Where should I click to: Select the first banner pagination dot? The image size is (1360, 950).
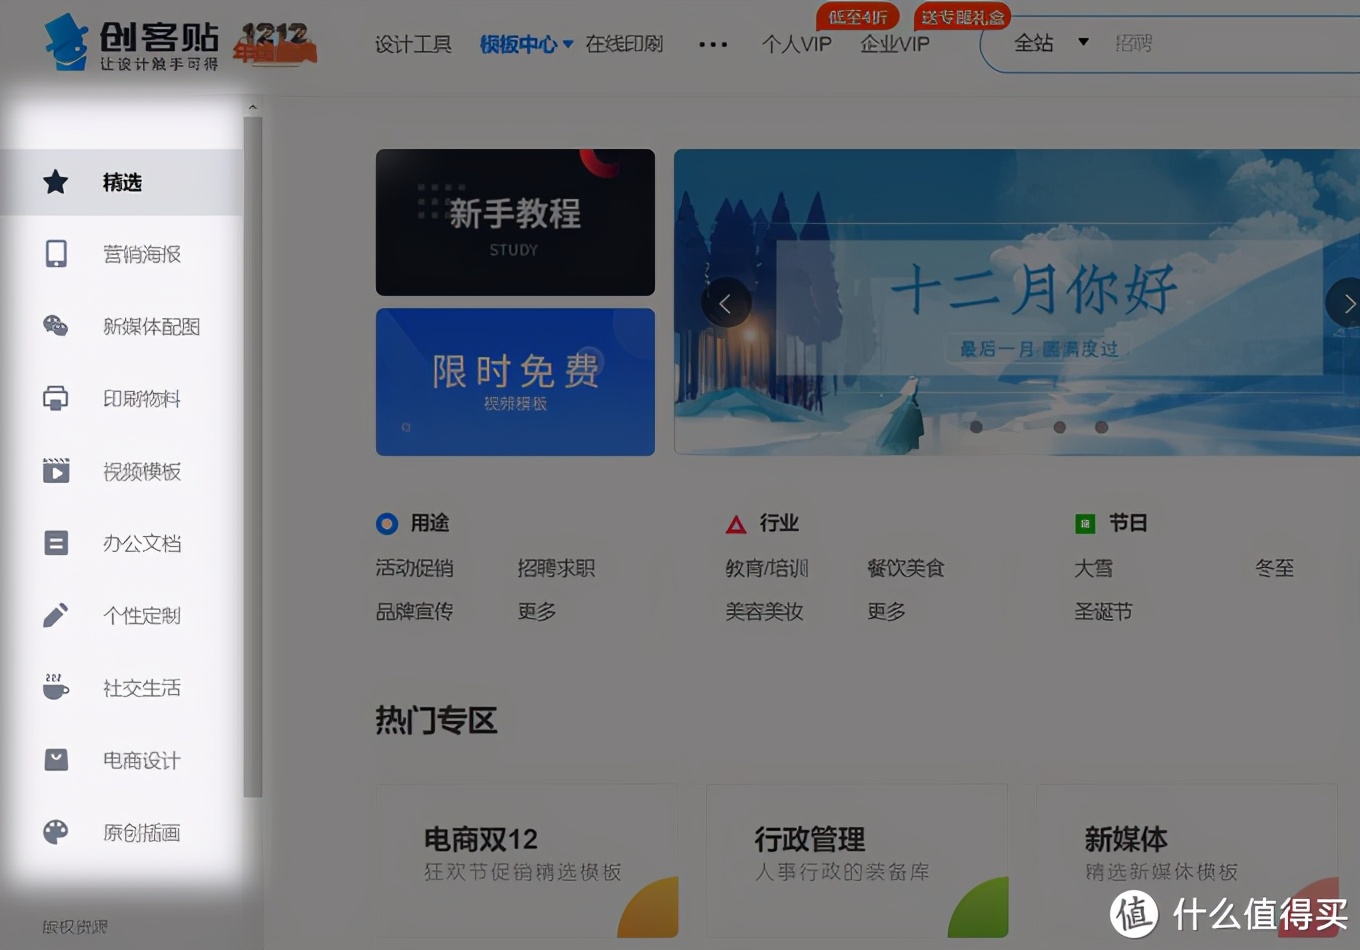tap(976, 427)
